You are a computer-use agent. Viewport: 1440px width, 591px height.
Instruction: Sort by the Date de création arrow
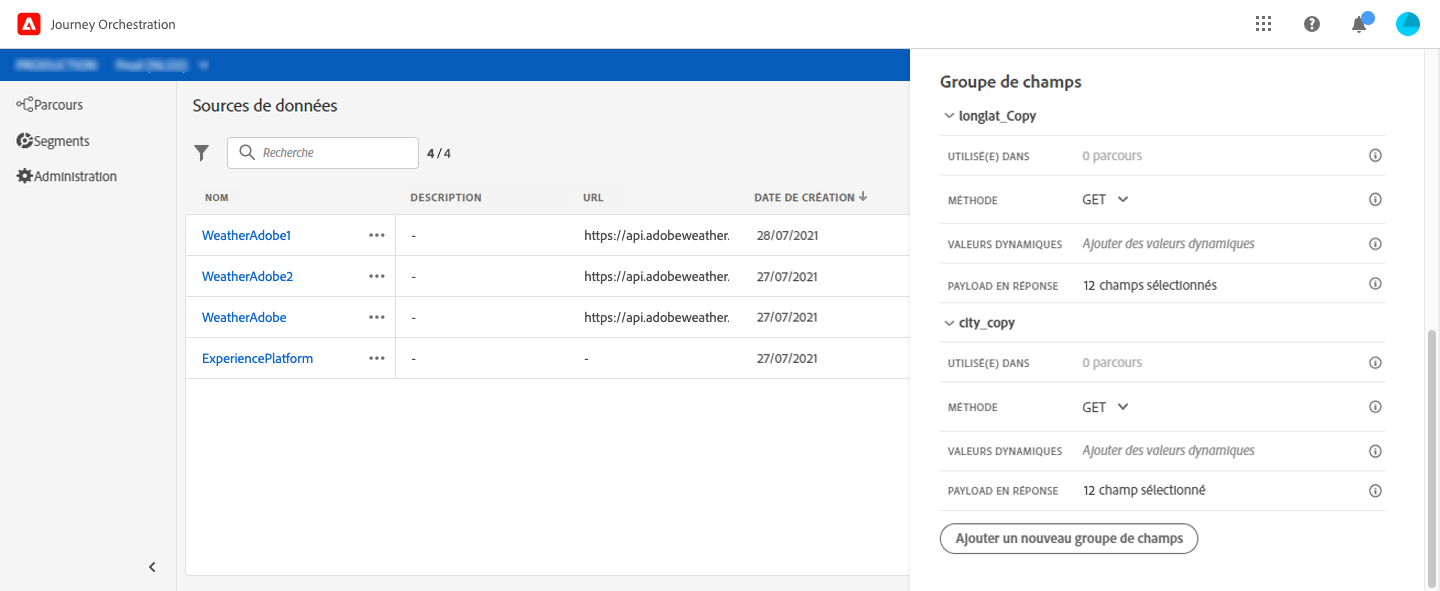click(862, 197)
